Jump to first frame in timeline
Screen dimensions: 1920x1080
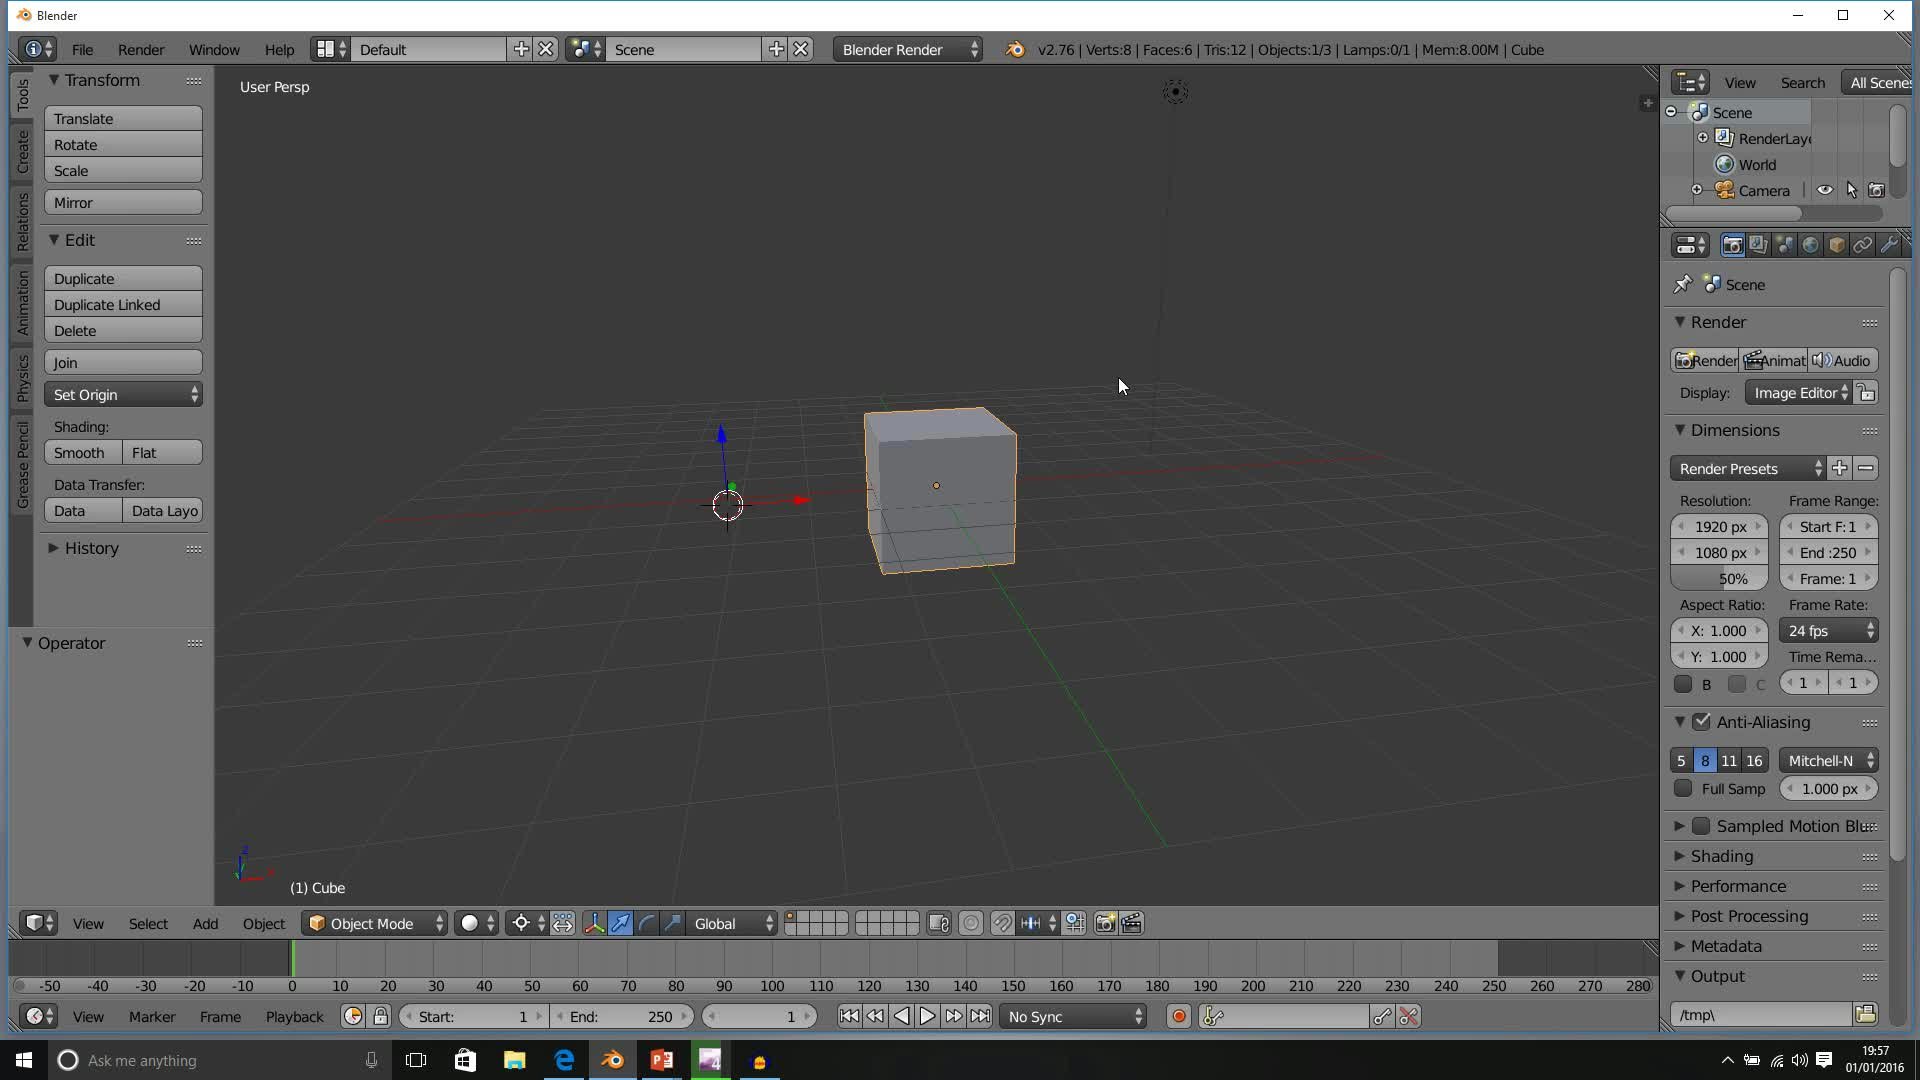point(848,1017)
